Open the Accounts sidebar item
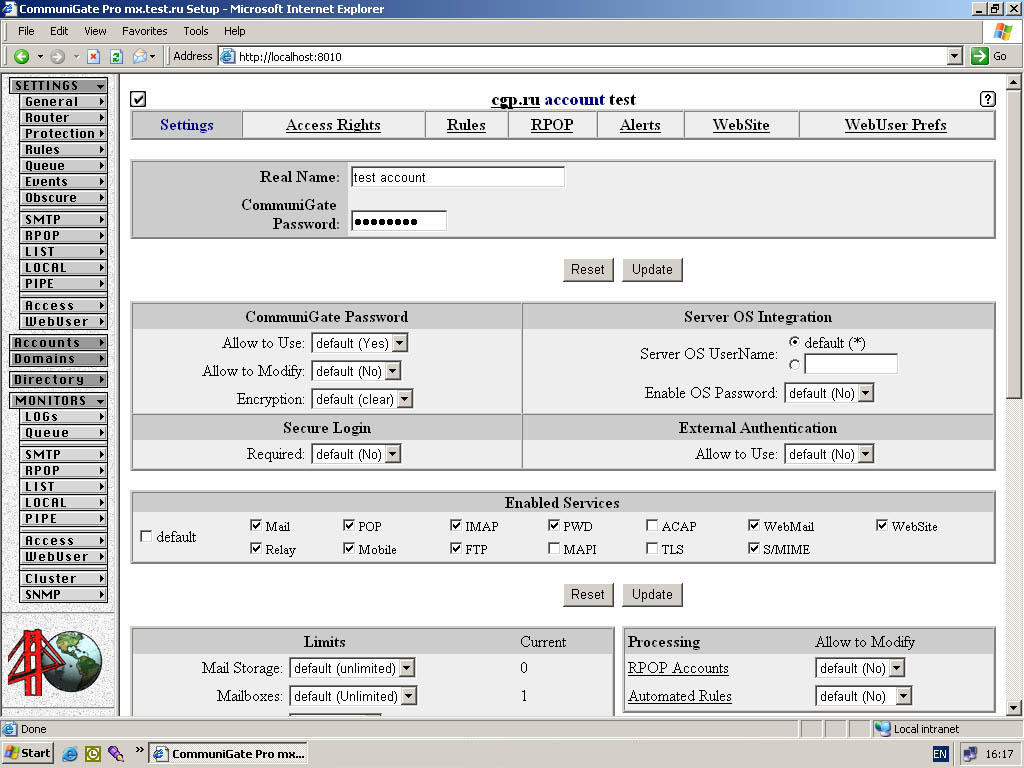1024x768 pixels. pos(59,342)
